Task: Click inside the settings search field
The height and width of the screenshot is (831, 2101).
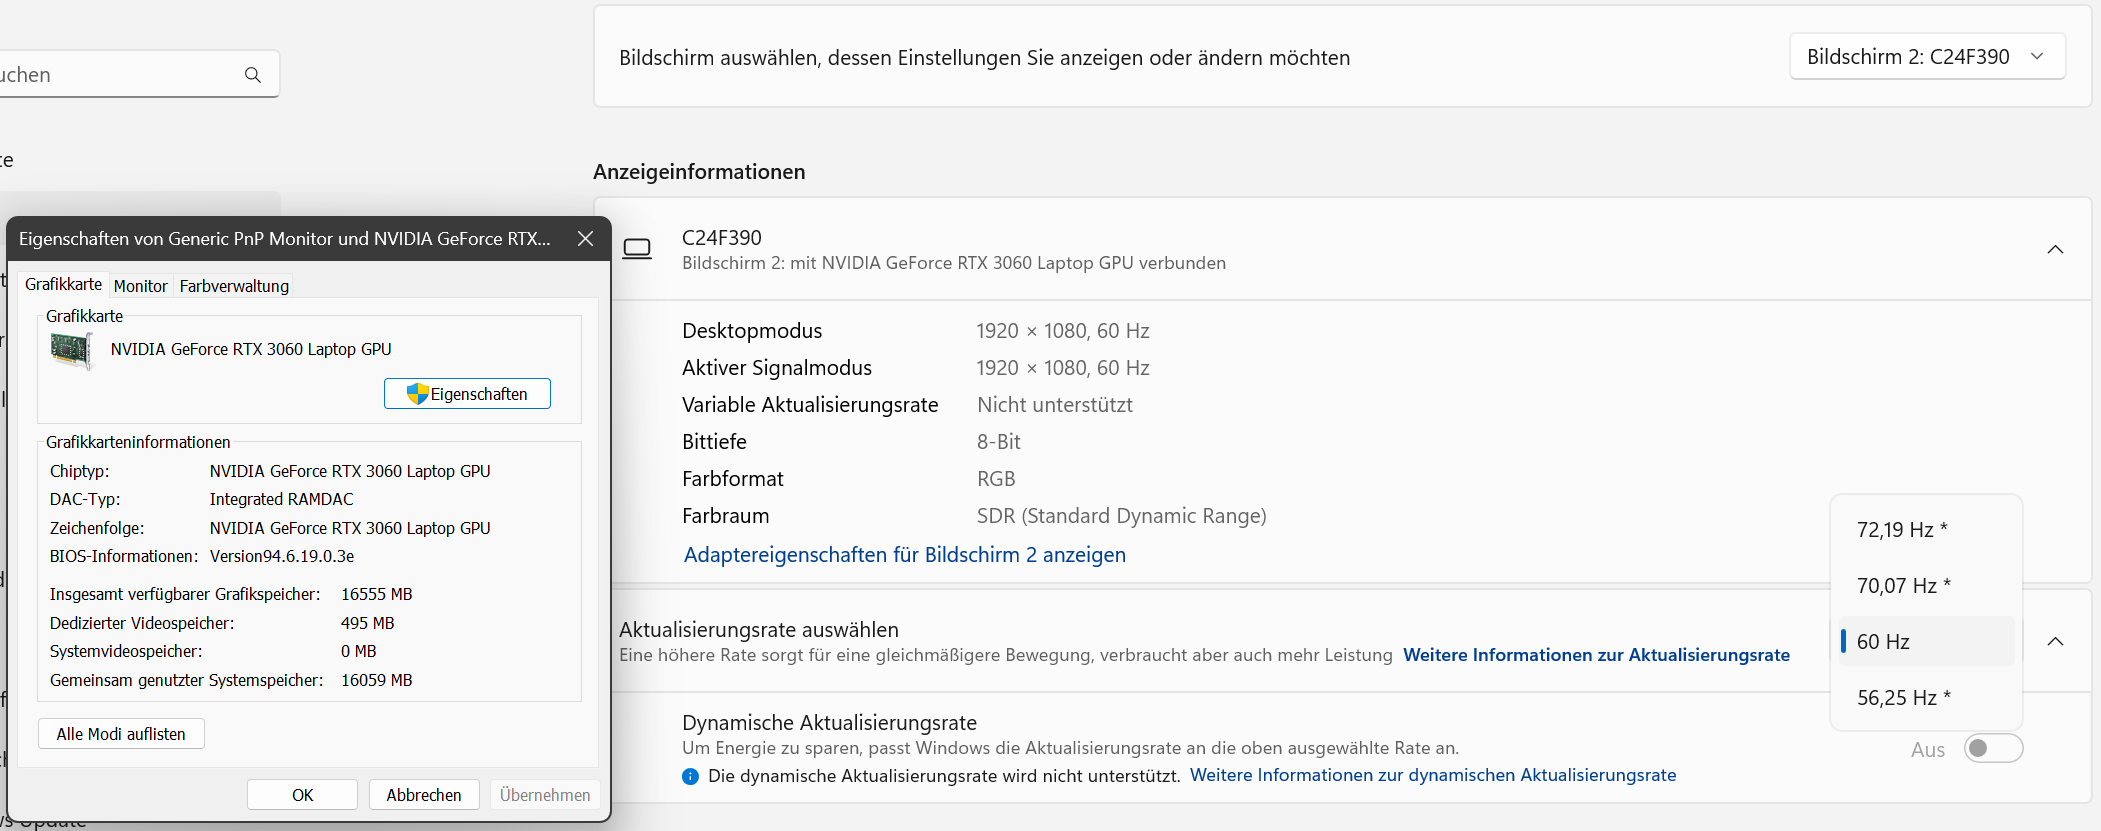Action: point(120,75)
